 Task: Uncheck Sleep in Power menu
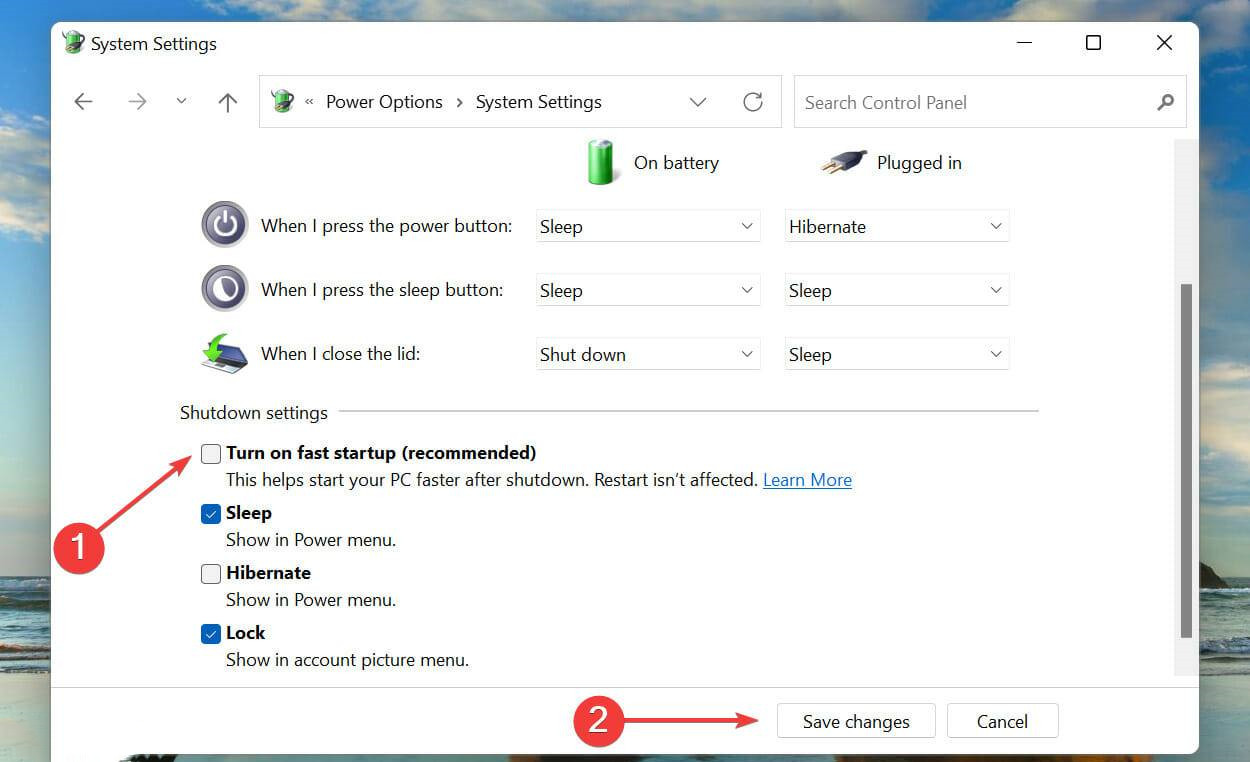tap(210, 513)
